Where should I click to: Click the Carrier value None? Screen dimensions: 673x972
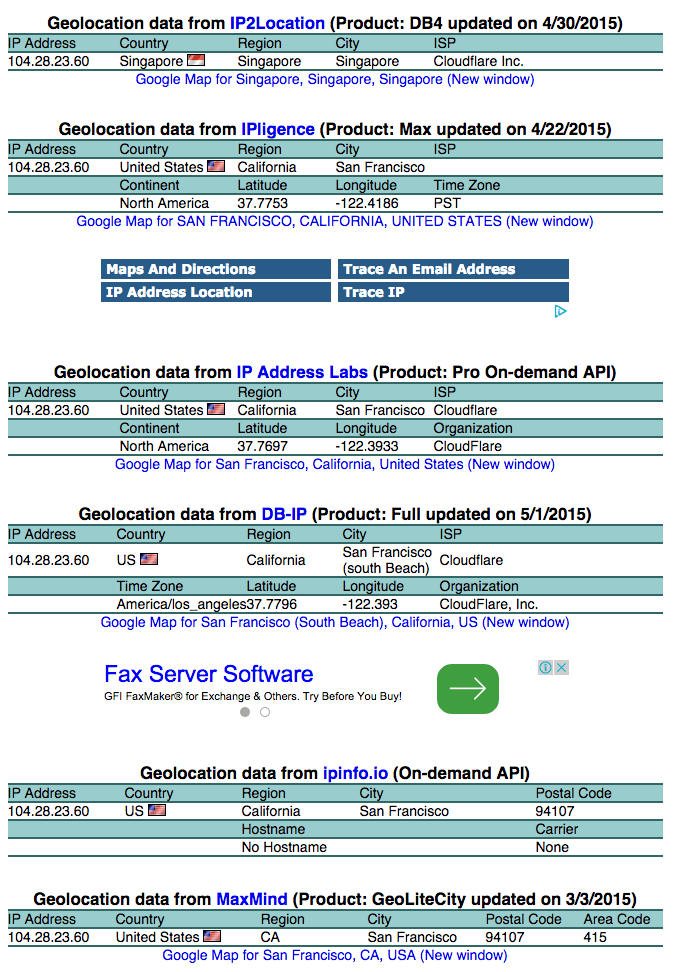(552, 847)
